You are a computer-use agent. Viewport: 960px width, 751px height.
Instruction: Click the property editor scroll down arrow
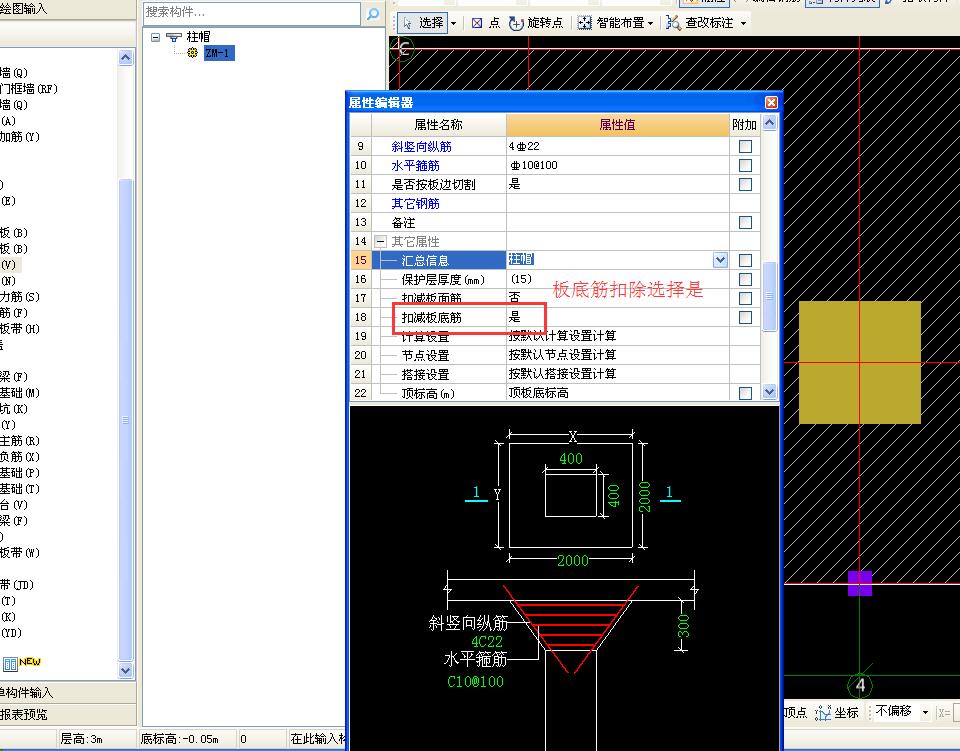tap(770, 391)
